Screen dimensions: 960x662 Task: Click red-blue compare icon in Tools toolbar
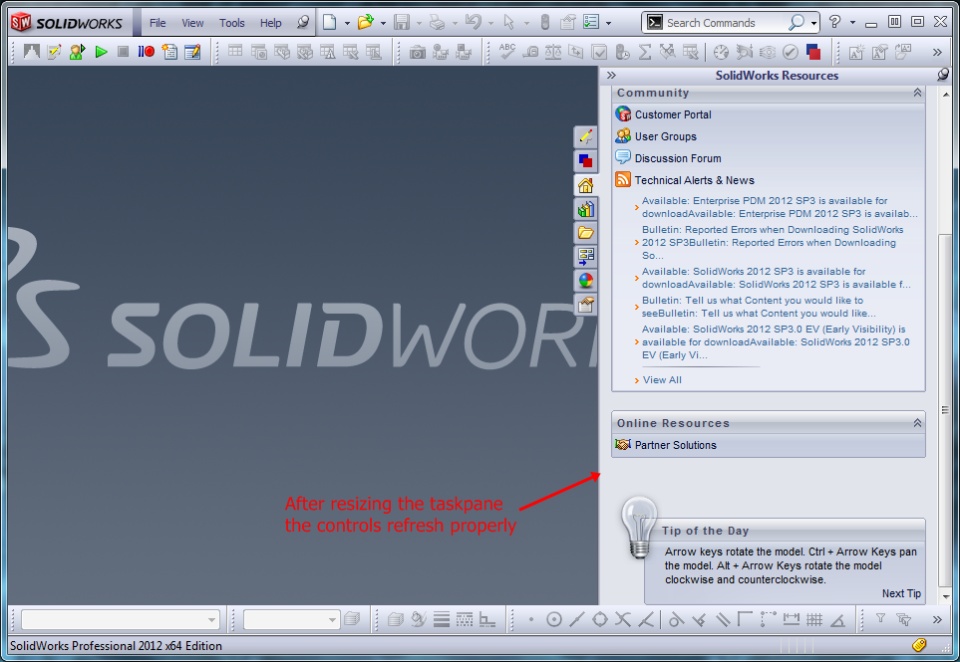(813, 52)
